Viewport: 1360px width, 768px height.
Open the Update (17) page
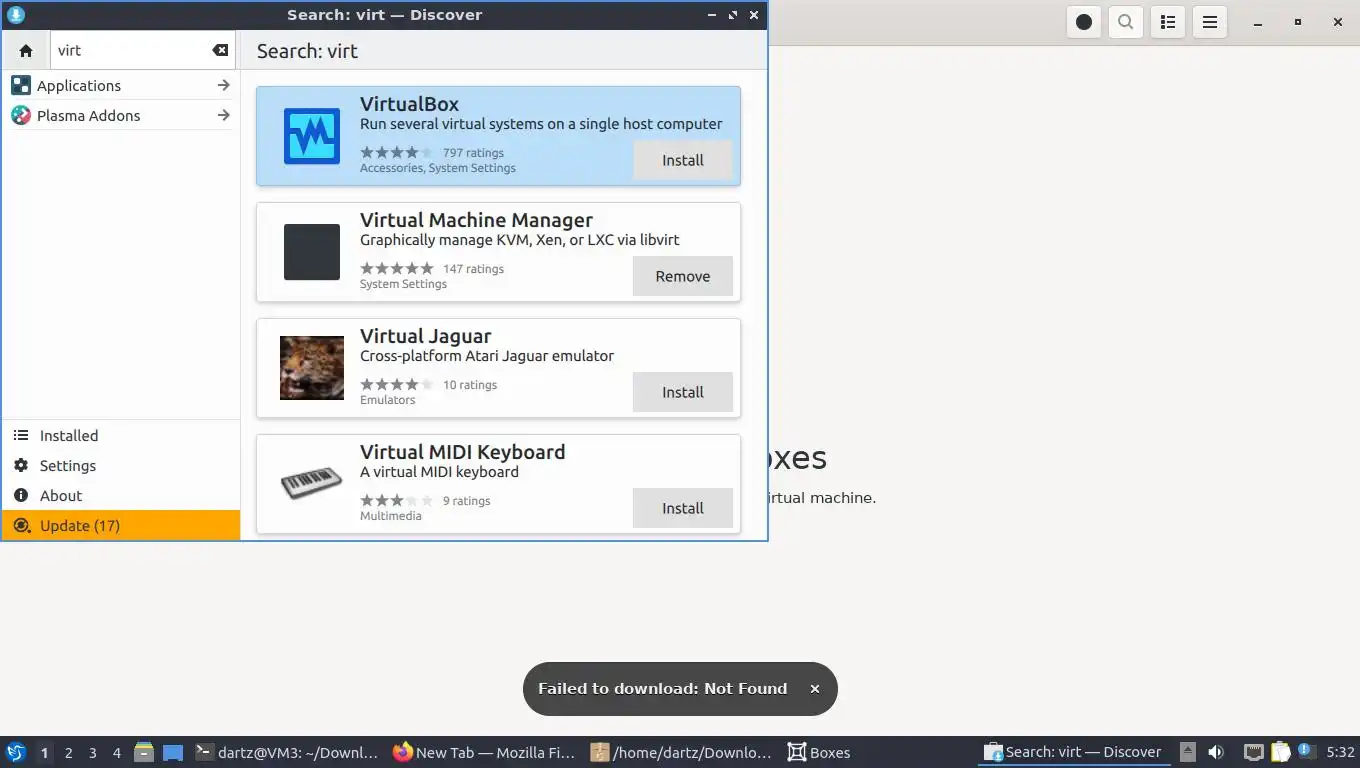click(x=121, y=526)
